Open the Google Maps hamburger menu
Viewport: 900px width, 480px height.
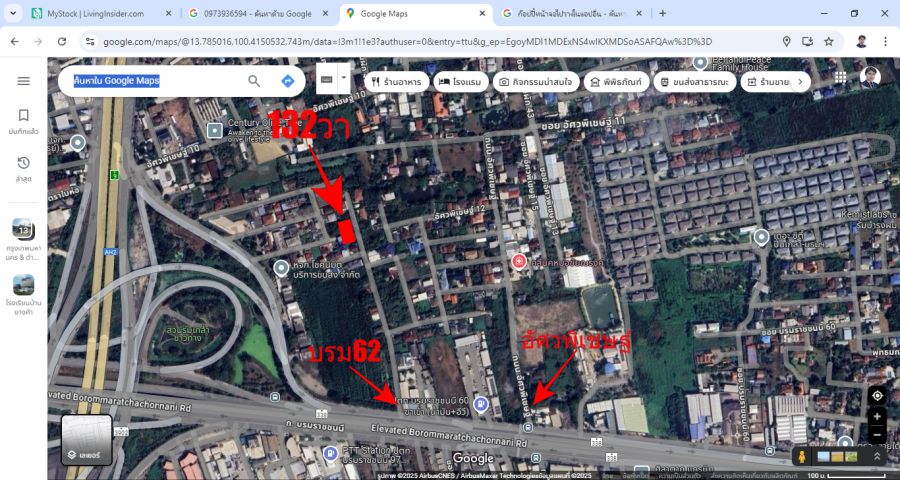[23, 81]
